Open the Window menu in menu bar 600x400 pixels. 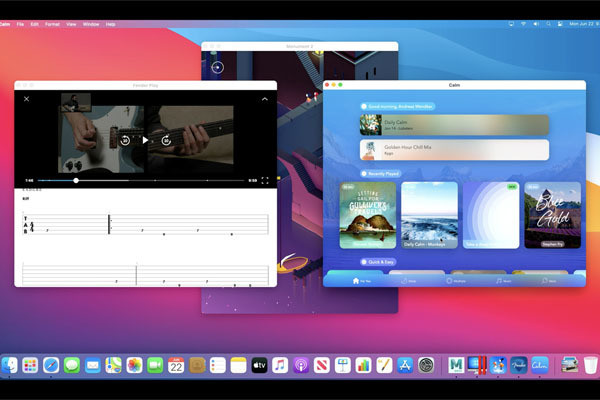(x=91, y=23)
